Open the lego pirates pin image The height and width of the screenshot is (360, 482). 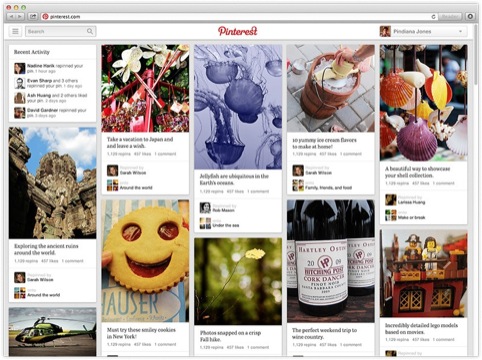coord(423,273)
